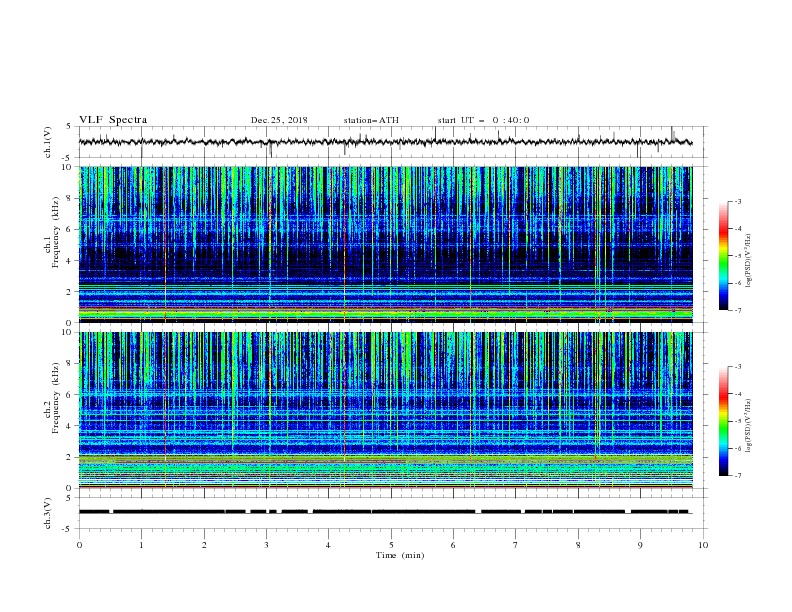792x612 pixels.
Task: Click the "start UT = 0 :40: 0" header text
Action: (x=483, y=120)
